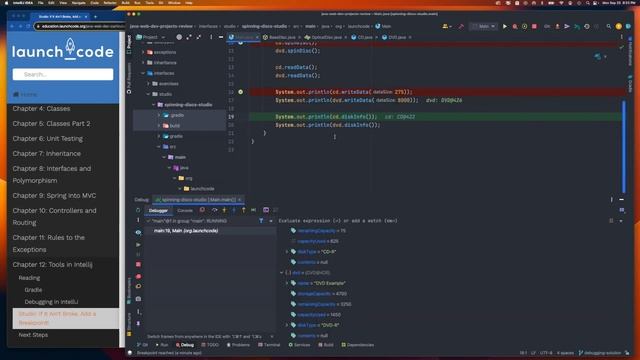Run the Main configuration with the green play icon
This screenshot has height=360, width=640.
click(x=505, y=26)
